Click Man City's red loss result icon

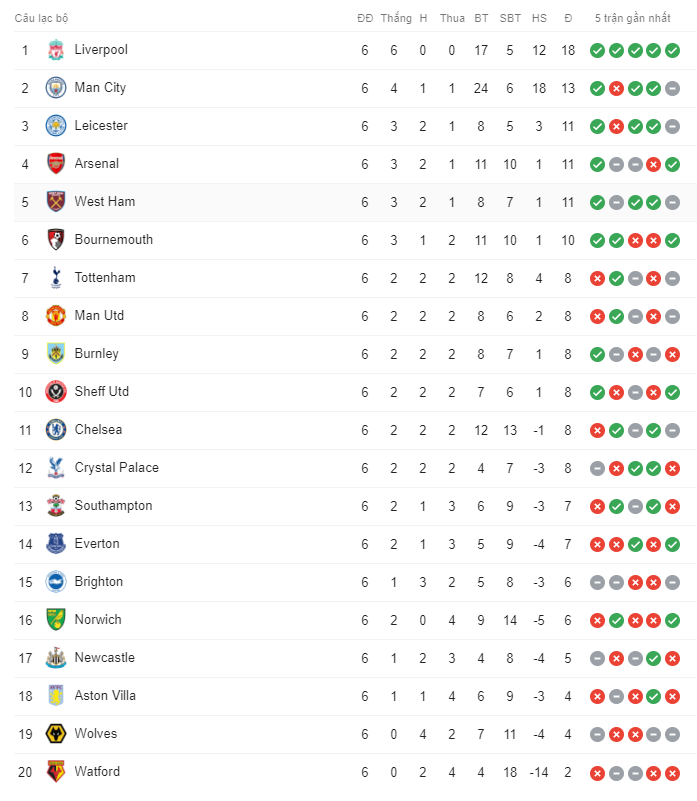coord(616,88)
